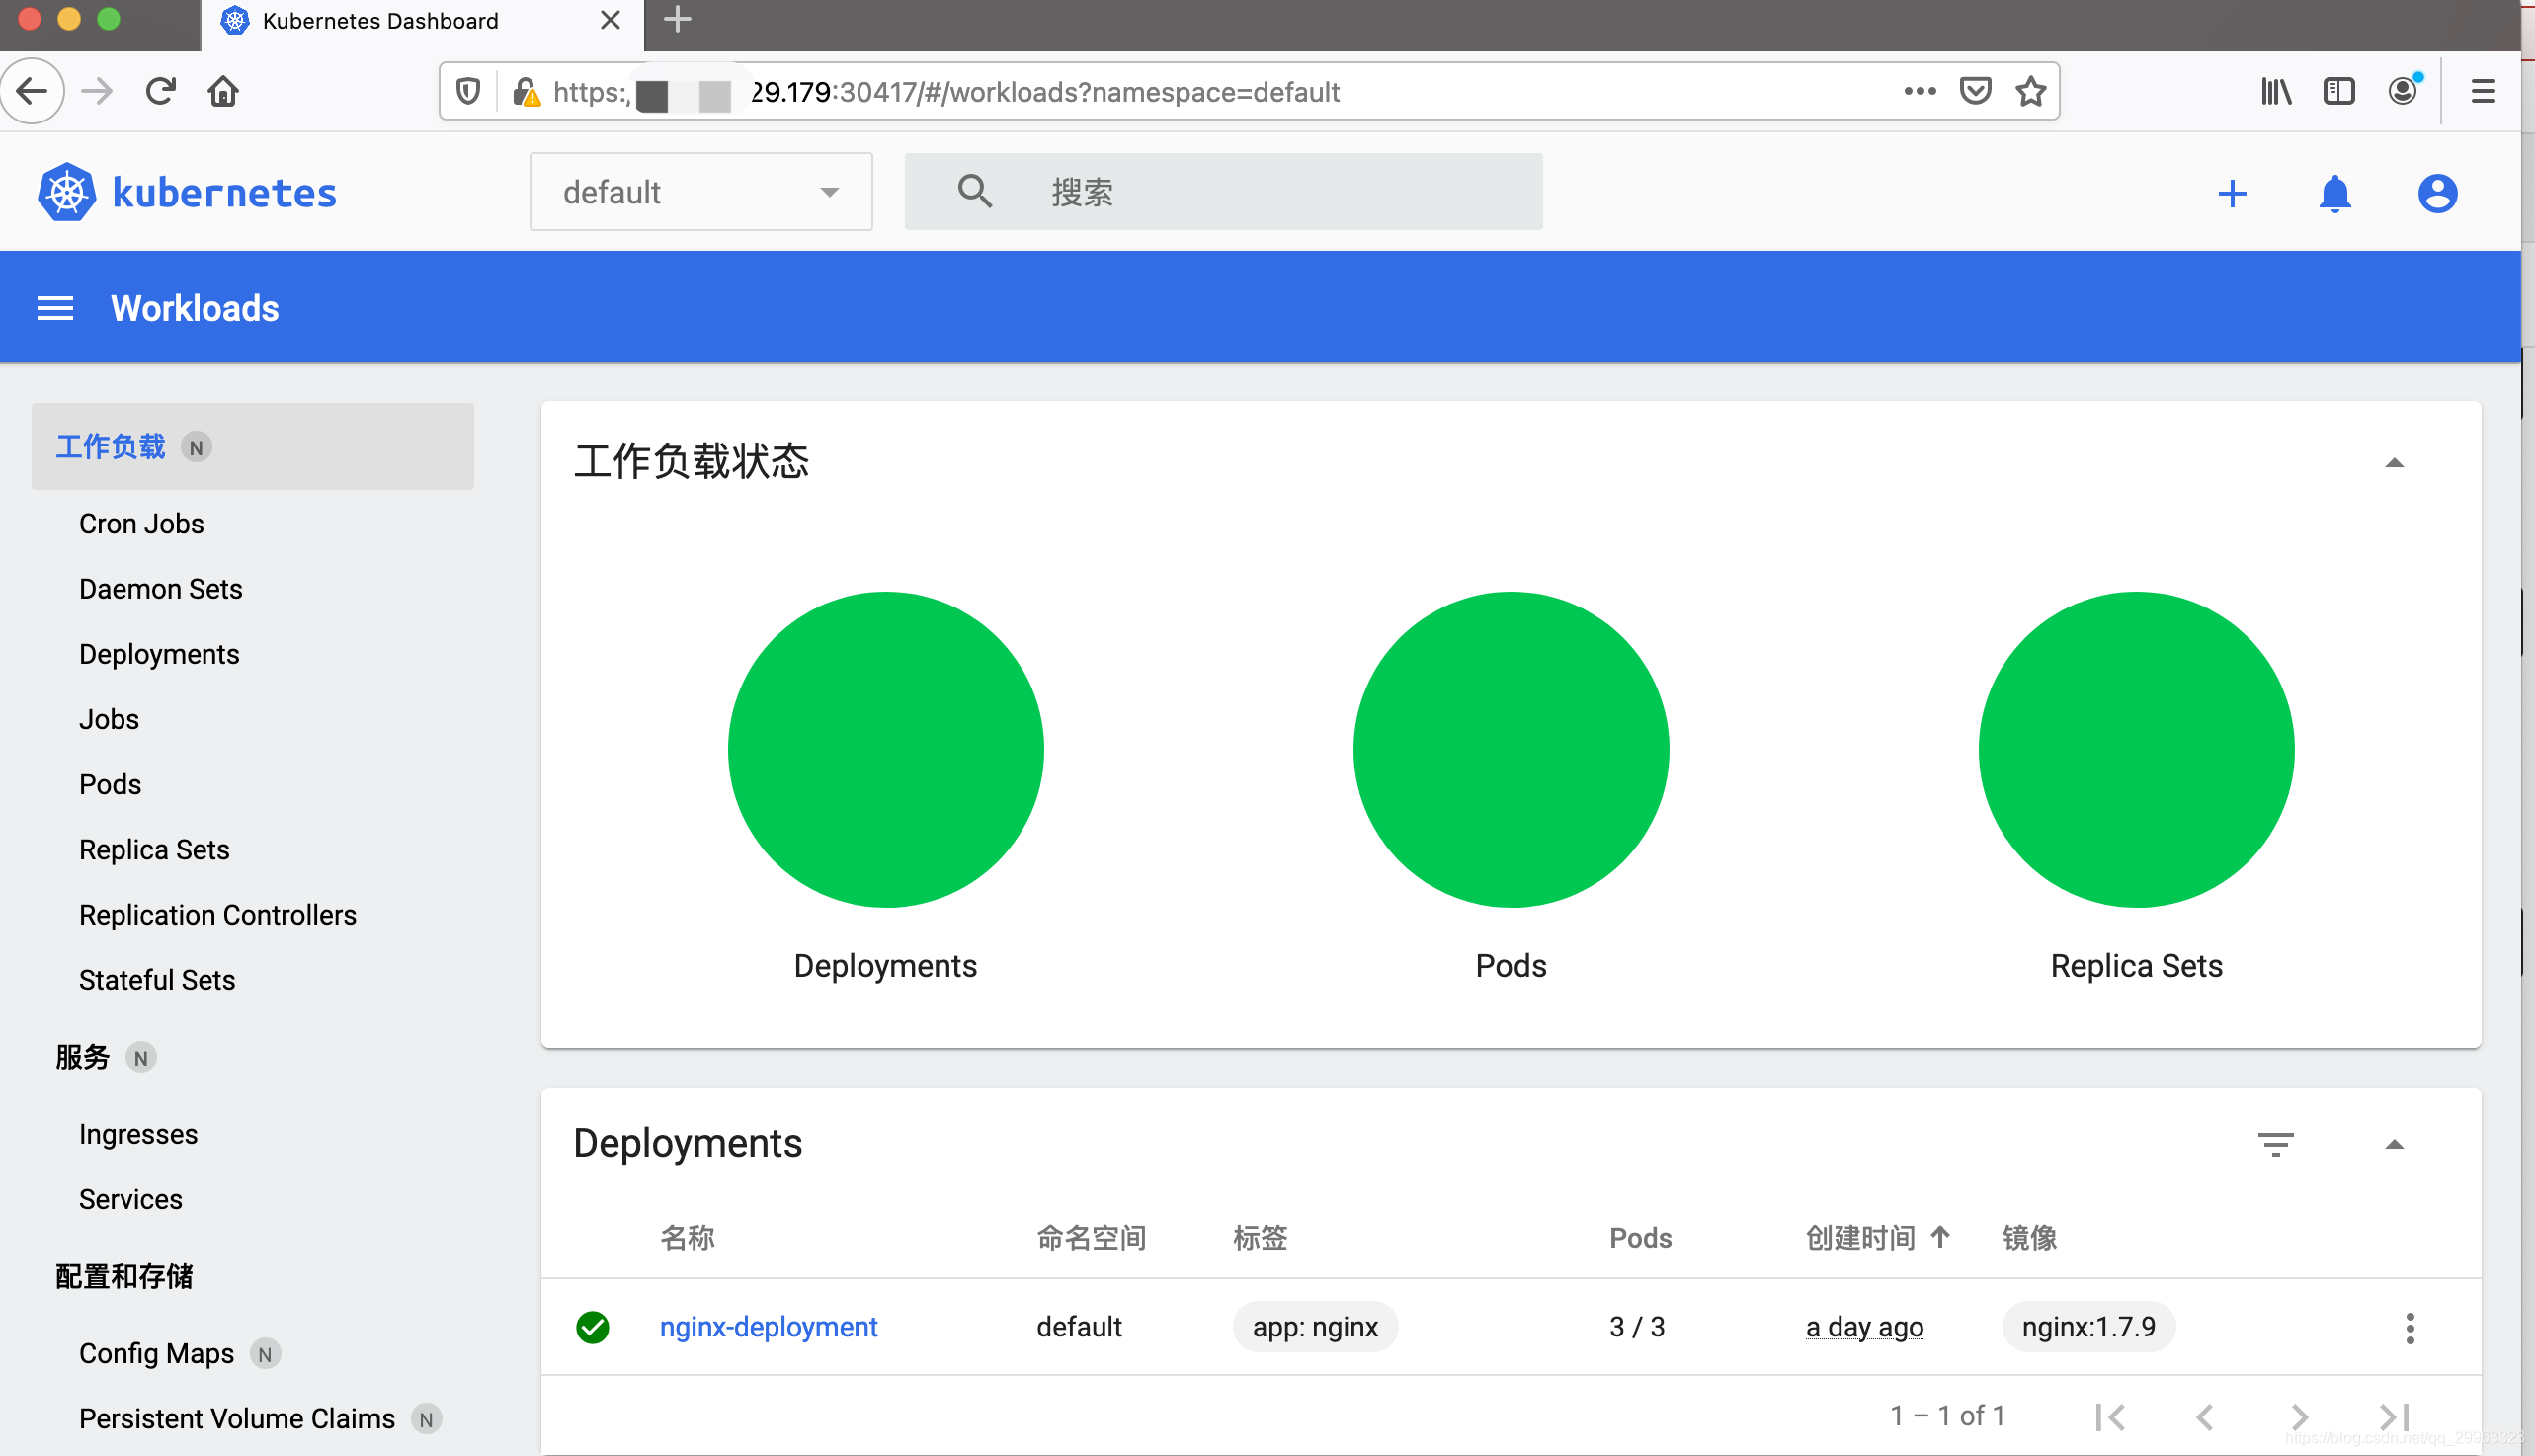Collapse the 工作负载状态 card

[x=2393, y=463]
